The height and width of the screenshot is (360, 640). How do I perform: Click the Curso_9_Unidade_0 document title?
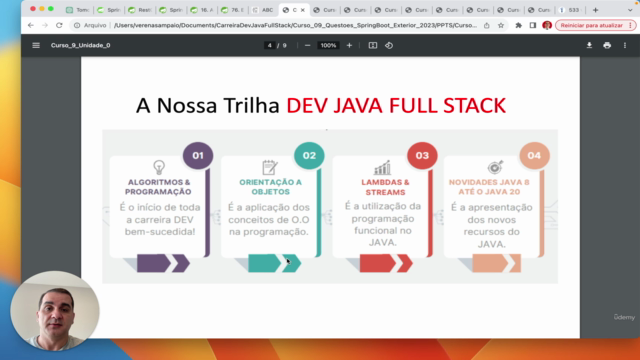tap(80, 45)
